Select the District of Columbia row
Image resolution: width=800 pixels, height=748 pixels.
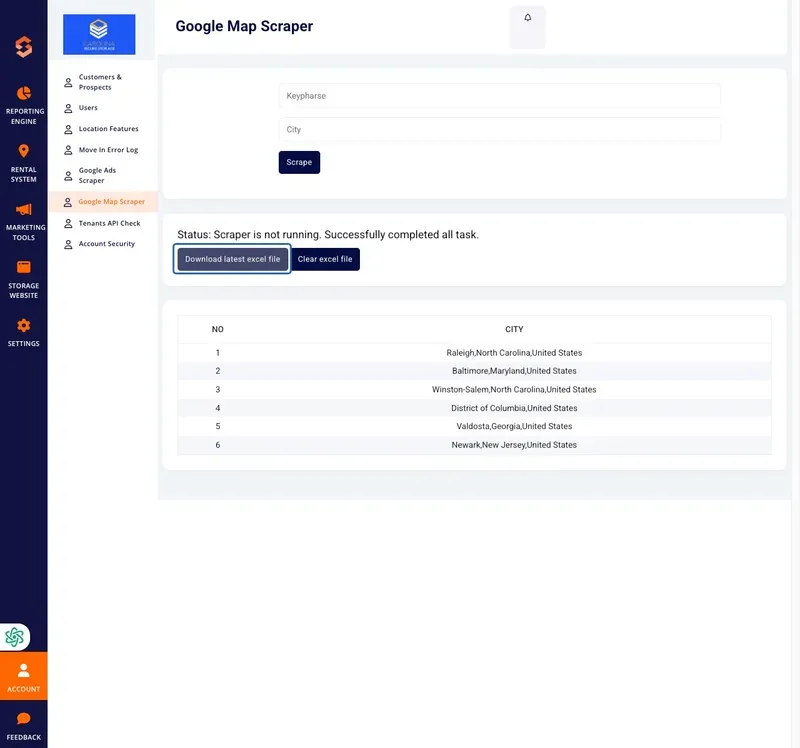(474, 408)
